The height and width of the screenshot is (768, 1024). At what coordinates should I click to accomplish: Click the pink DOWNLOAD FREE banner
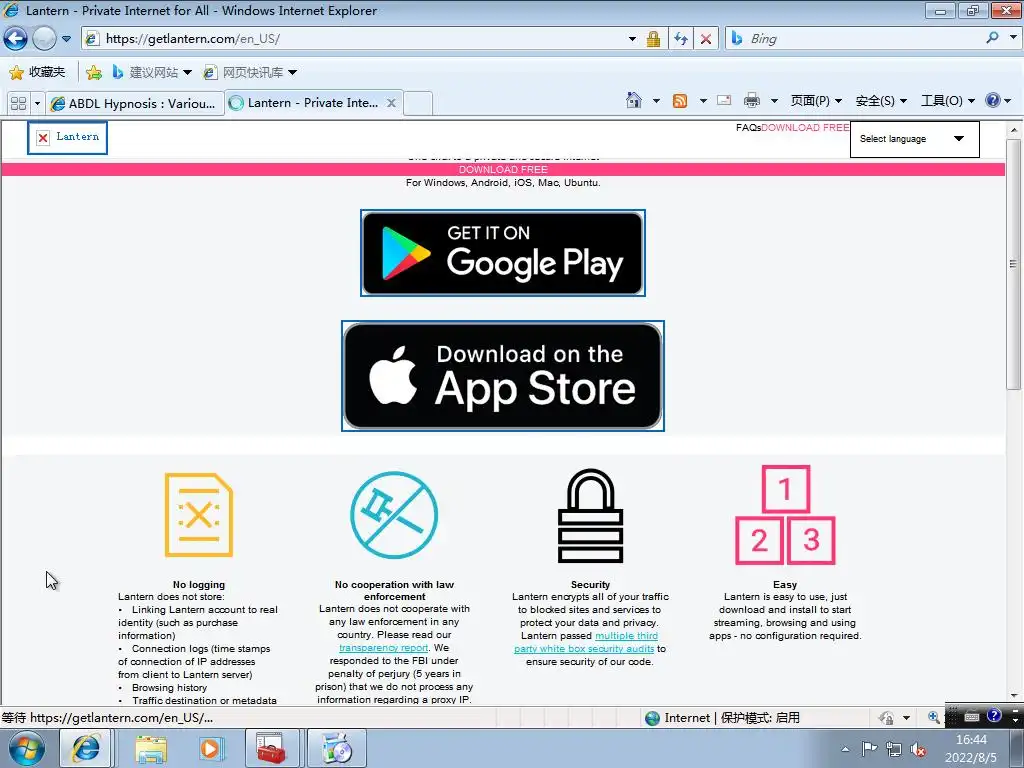[x=503, y=169]
